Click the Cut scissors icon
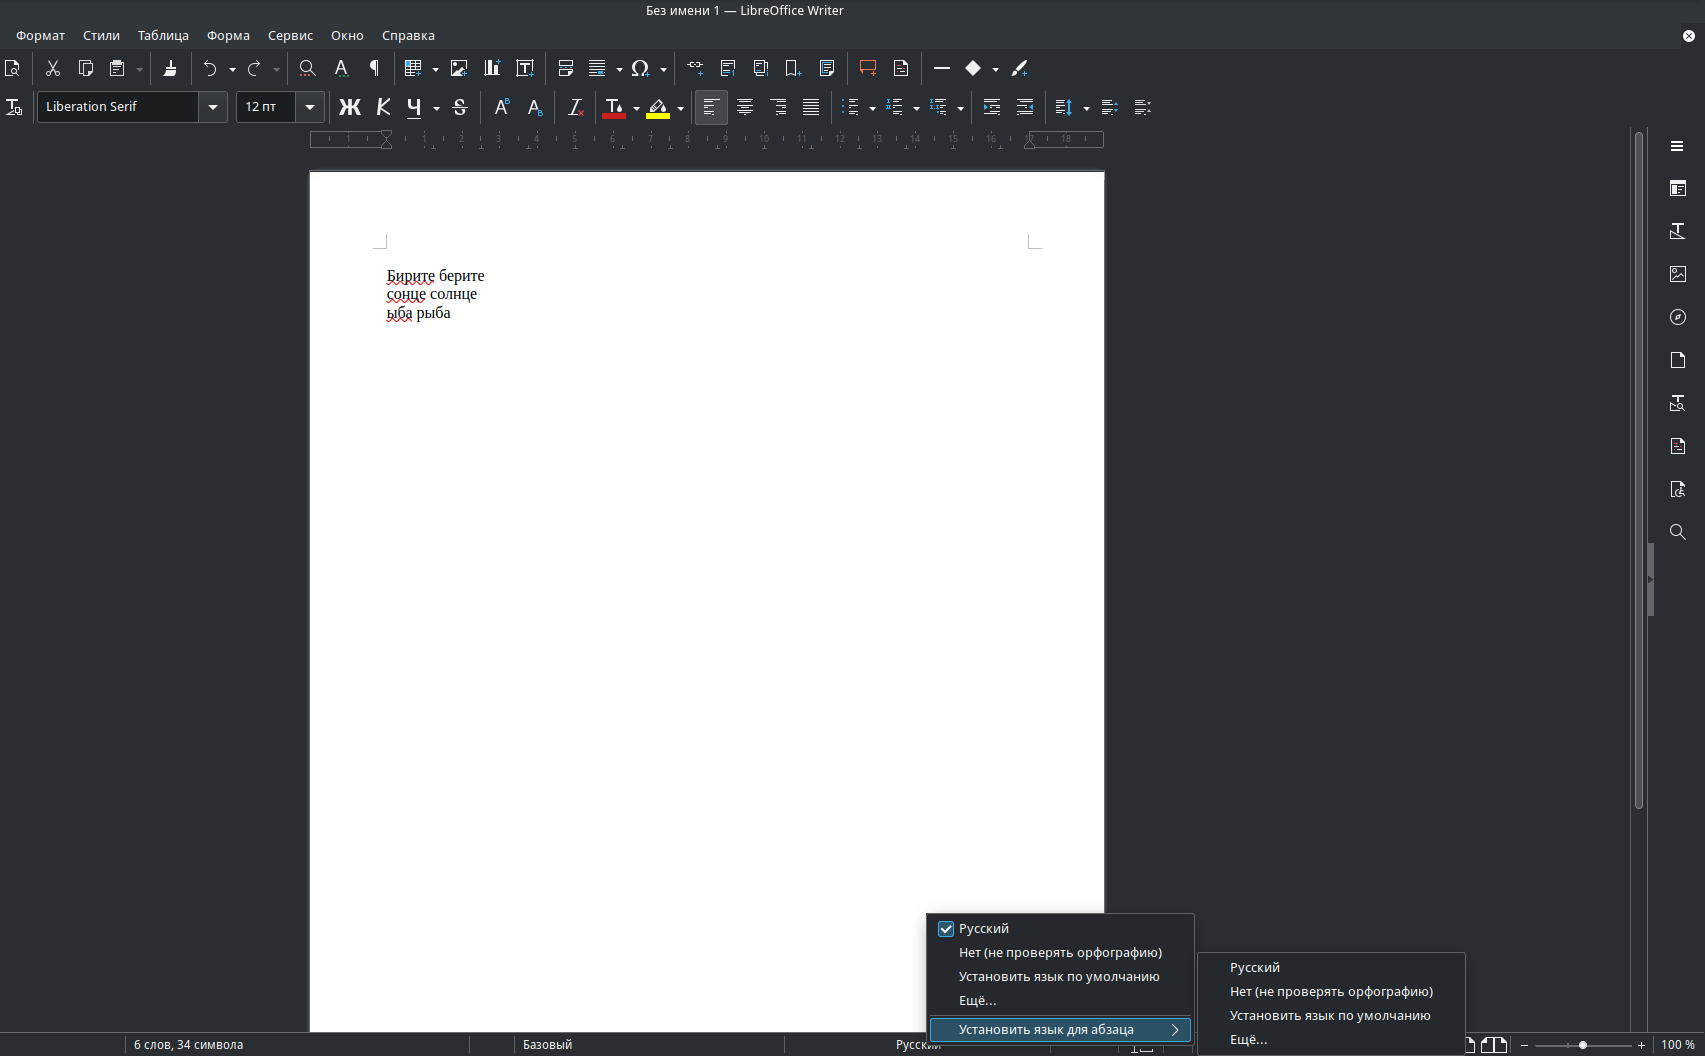Viewport: 1705px width, 1056px height. tap(53, 68)
